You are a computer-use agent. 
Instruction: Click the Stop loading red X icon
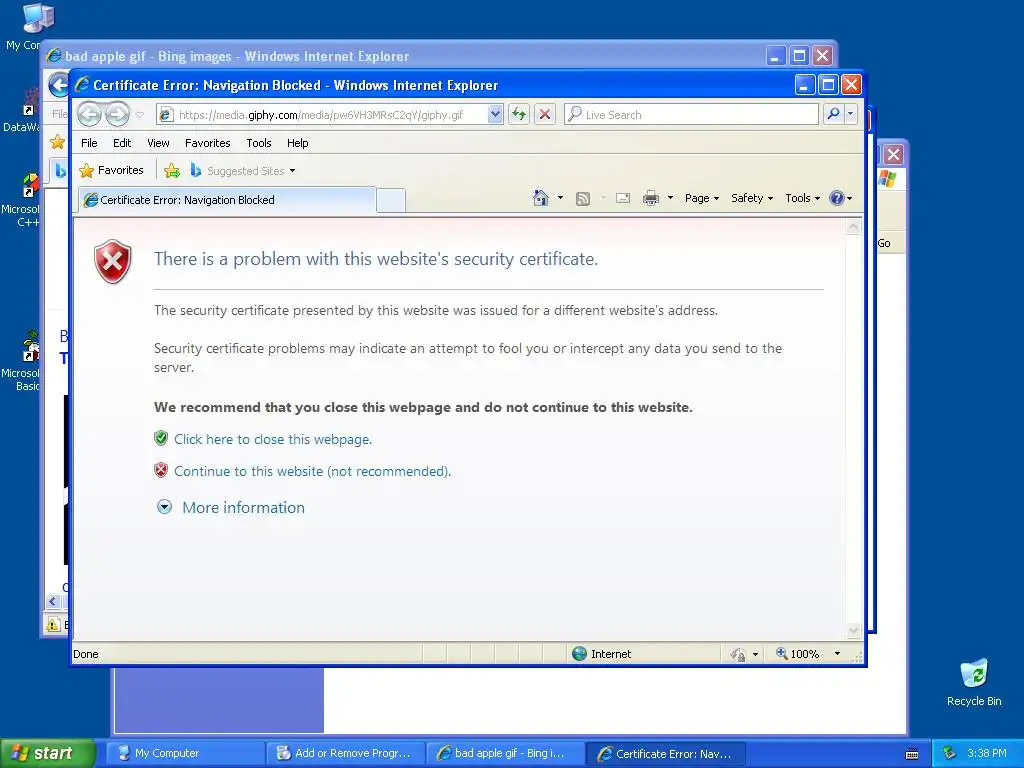click(545, 115)
